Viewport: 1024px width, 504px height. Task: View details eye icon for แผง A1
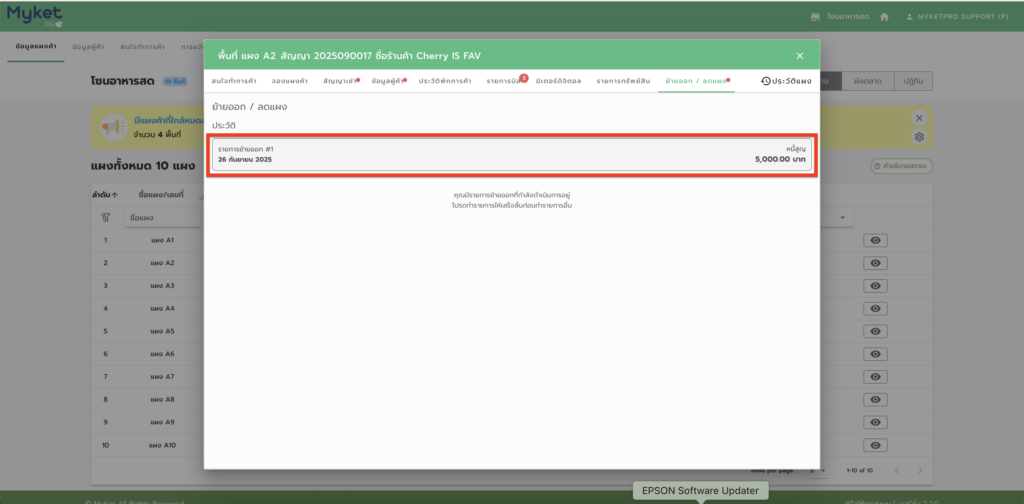[875, 241]
